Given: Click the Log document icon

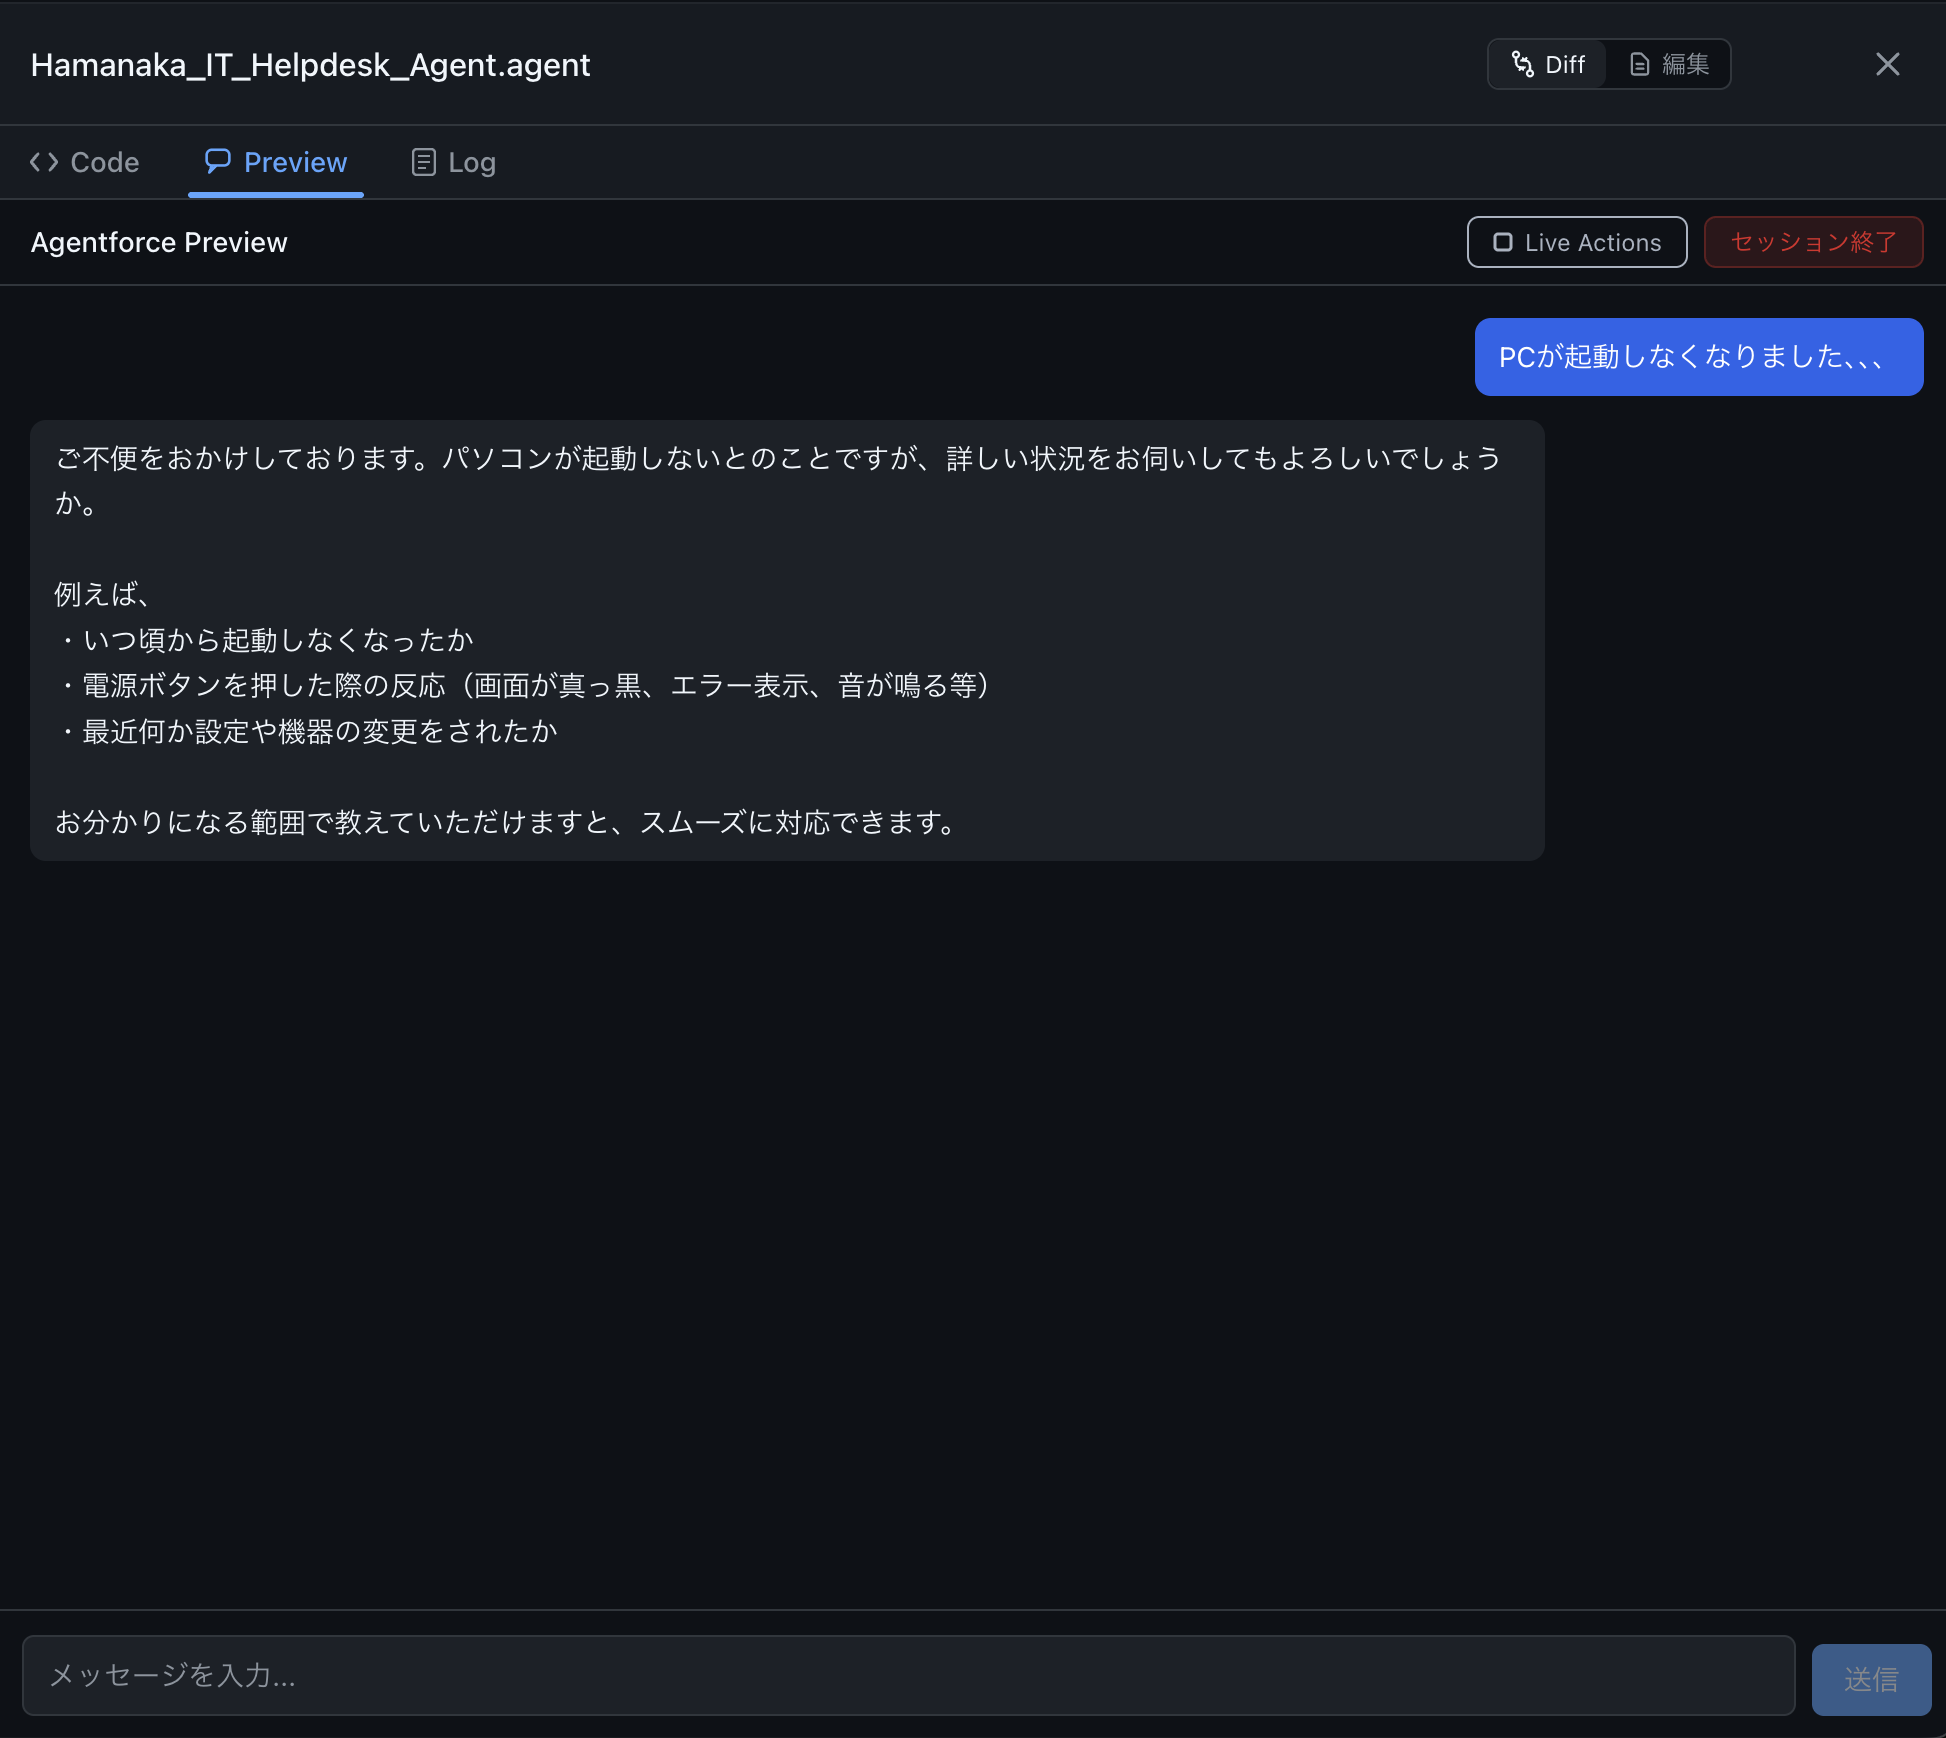Looking at the screenshot, I should [423, 162].
